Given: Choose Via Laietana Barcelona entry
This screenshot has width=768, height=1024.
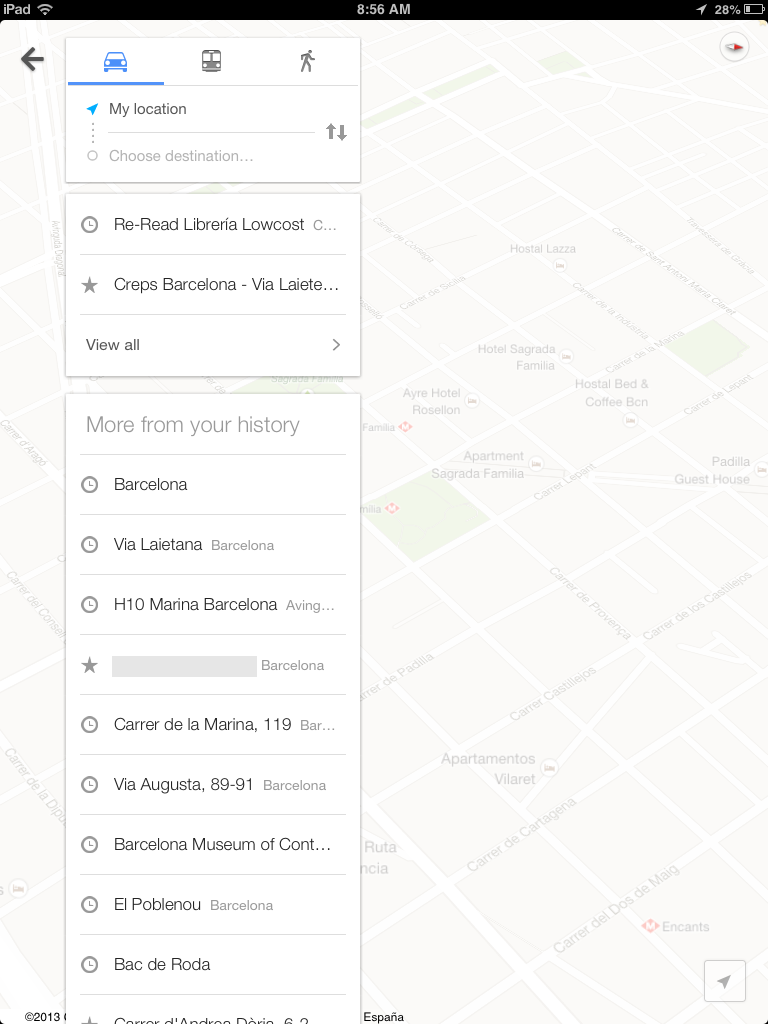Looking at the screenshot, I should coord(212,545).
